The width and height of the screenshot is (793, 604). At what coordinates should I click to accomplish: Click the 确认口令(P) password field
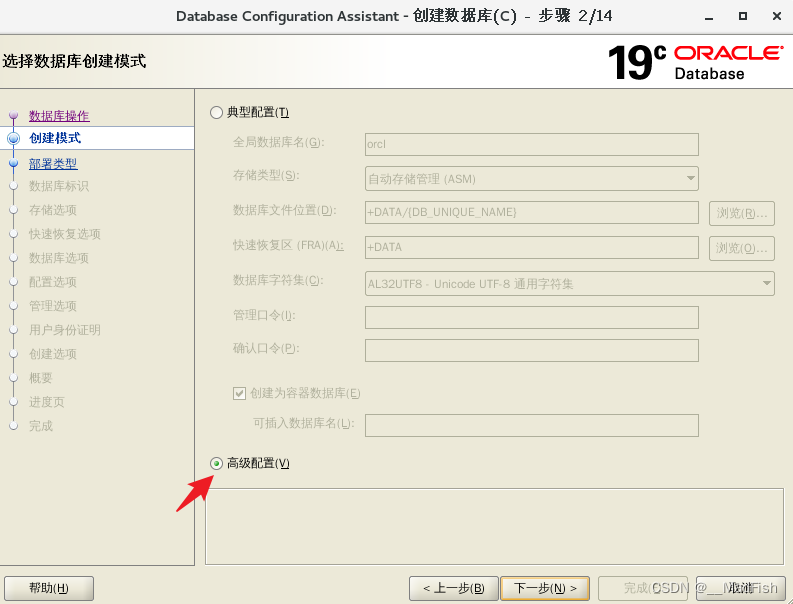[x=532, y=351]
